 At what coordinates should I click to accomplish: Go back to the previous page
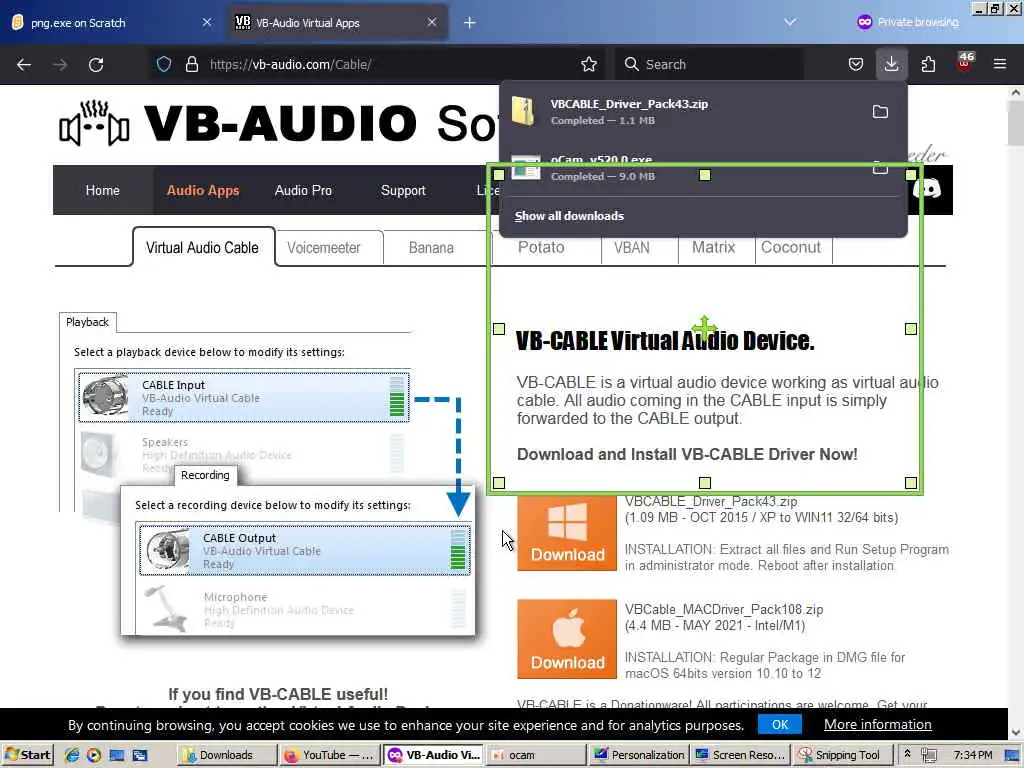pos(24,65)
